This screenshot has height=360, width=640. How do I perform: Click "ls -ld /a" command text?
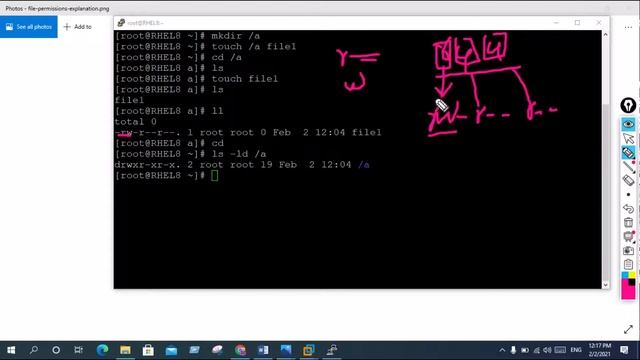tap(238, 154)
